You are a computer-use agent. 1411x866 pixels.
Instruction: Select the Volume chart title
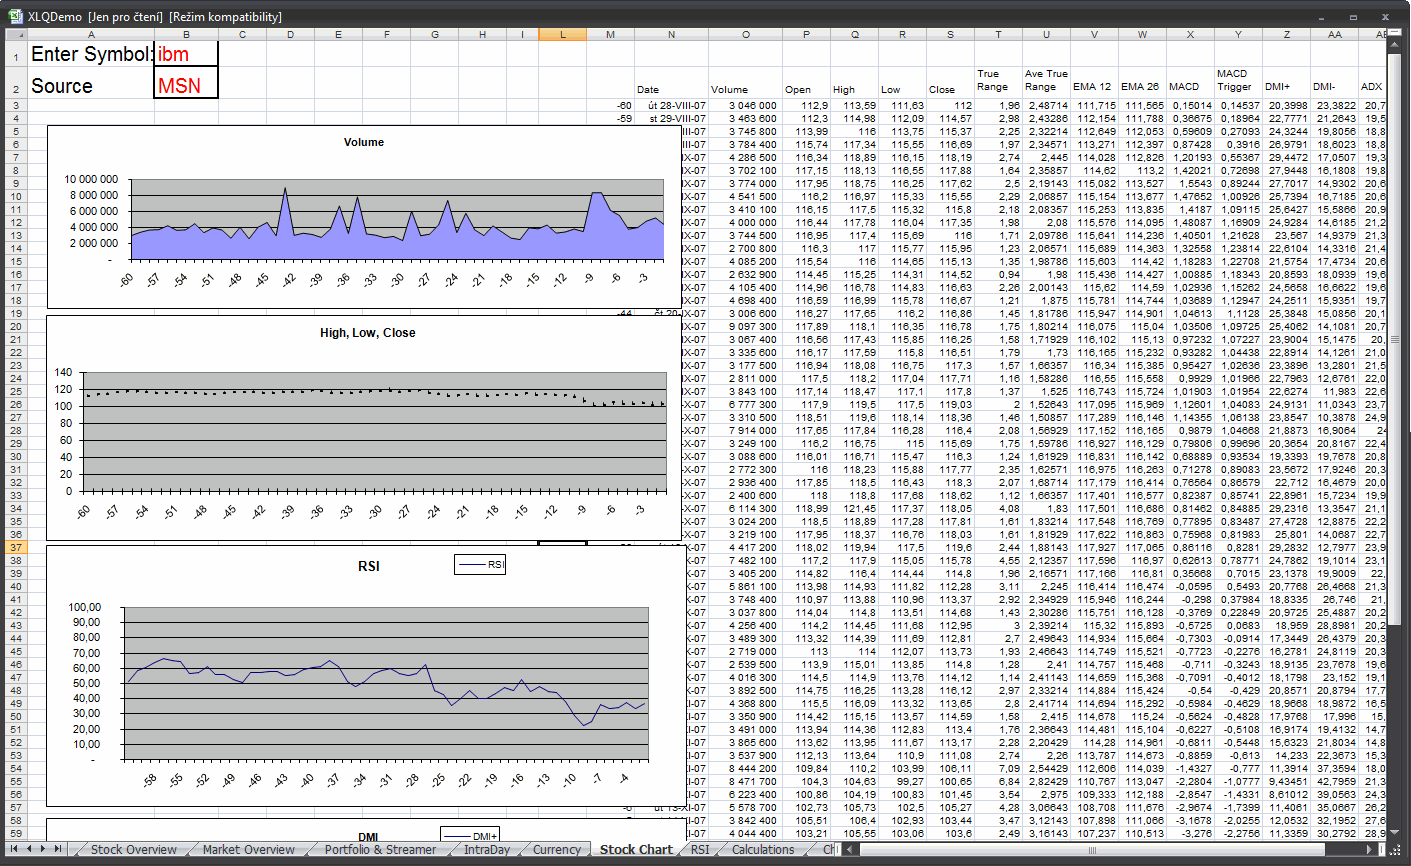pyautogui.click(x=364, y=142)
